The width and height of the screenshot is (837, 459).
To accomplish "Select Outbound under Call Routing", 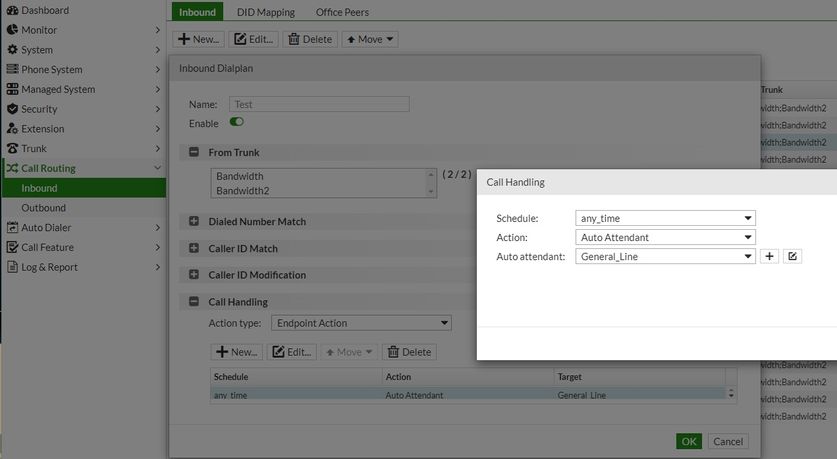I will [84, 208].
